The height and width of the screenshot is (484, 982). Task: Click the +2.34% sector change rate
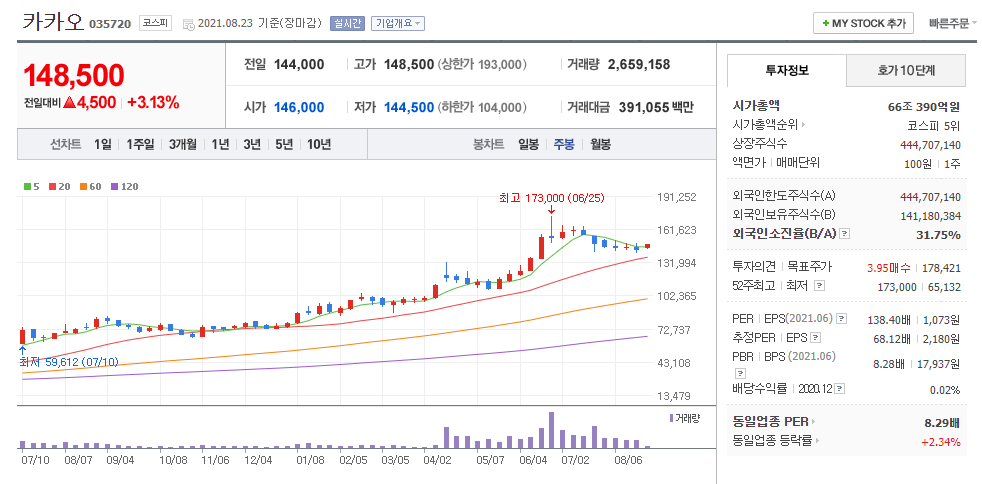(x=941, y=442)
